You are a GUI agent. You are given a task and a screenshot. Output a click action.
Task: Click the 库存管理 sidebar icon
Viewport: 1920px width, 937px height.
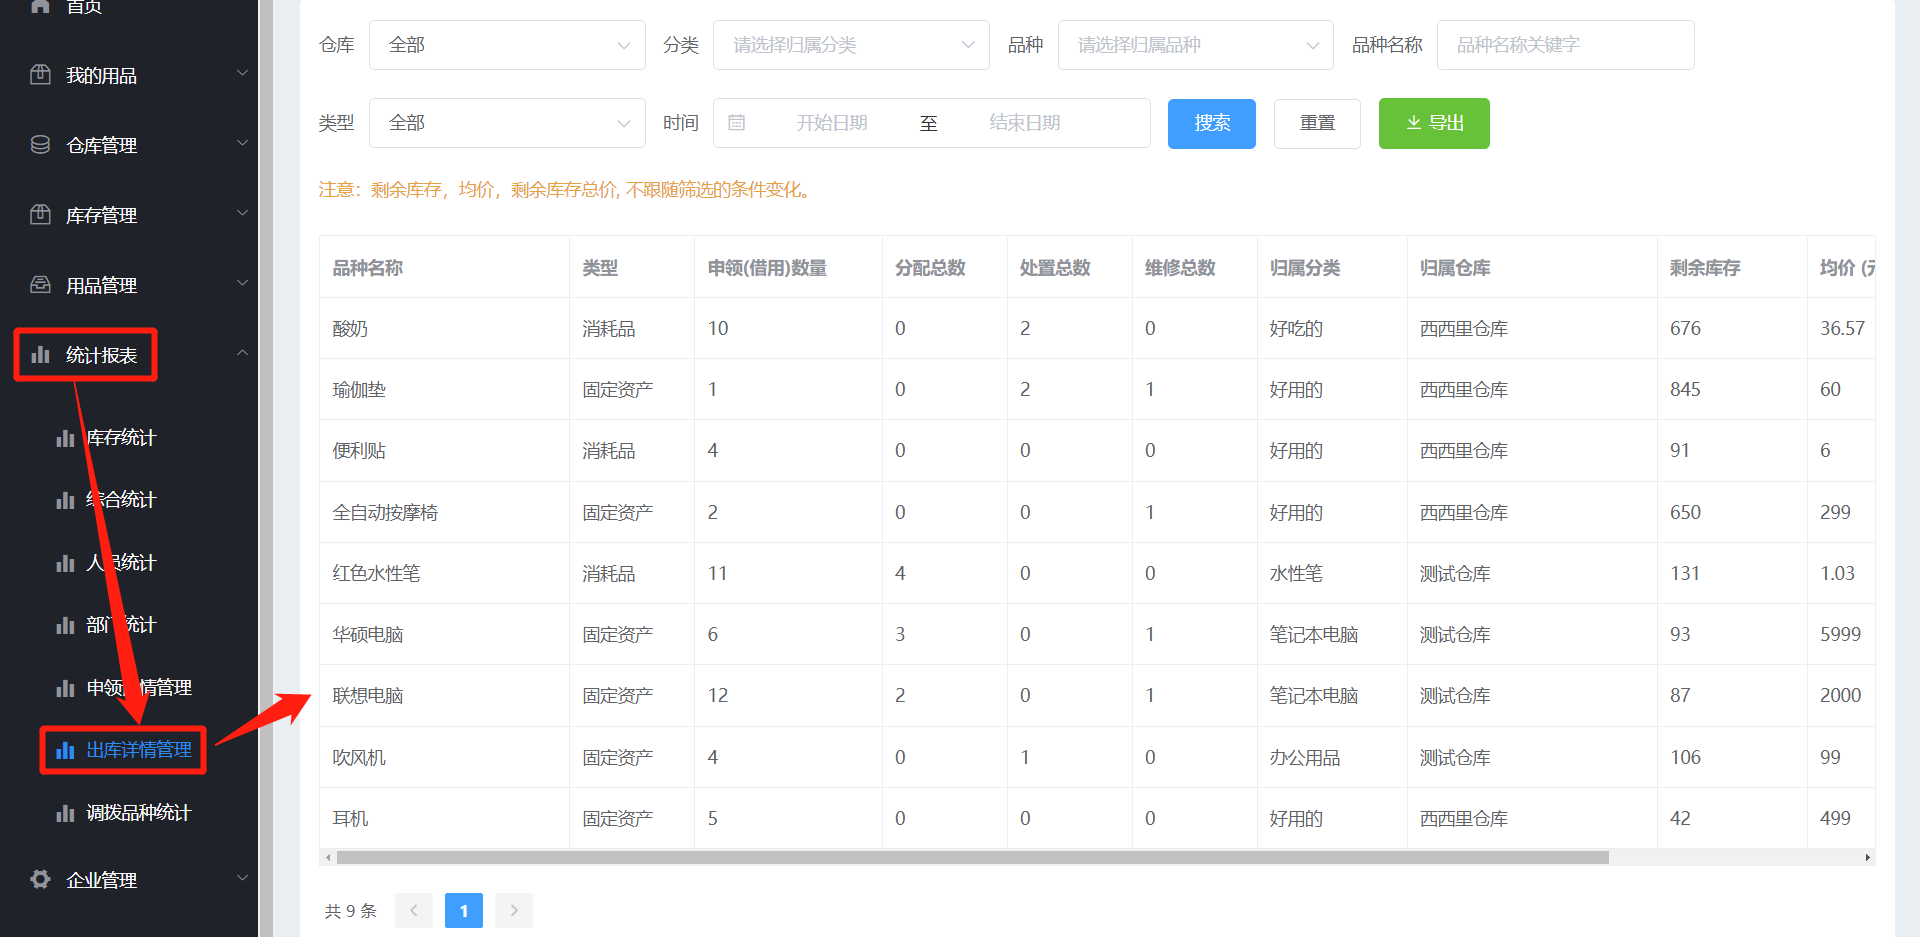point(40,215)
